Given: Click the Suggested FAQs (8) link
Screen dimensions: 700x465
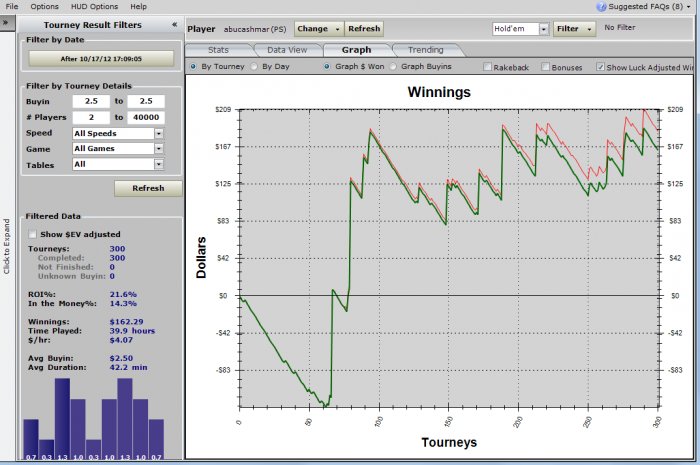Looking at the screenshot, I should click(646, 7).
